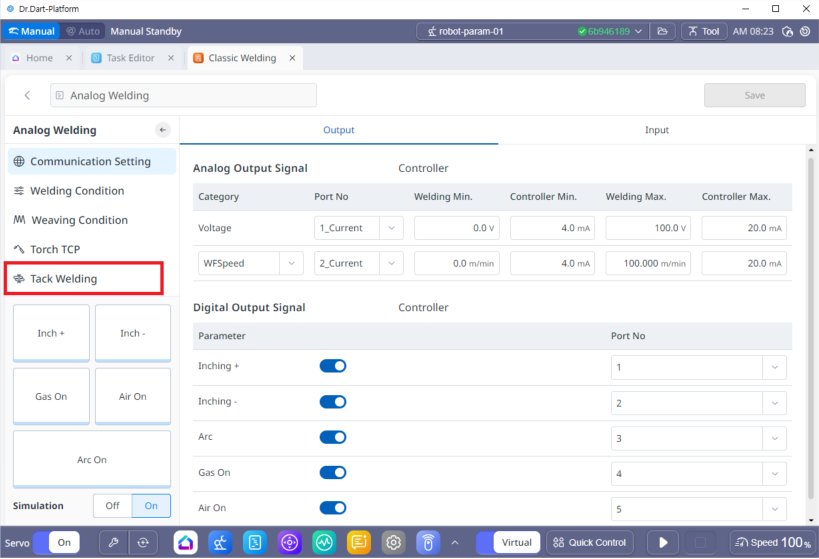Click the wrench icon next to Servo
Viewport: 819px width, 559px height.
tap(114, 542)
